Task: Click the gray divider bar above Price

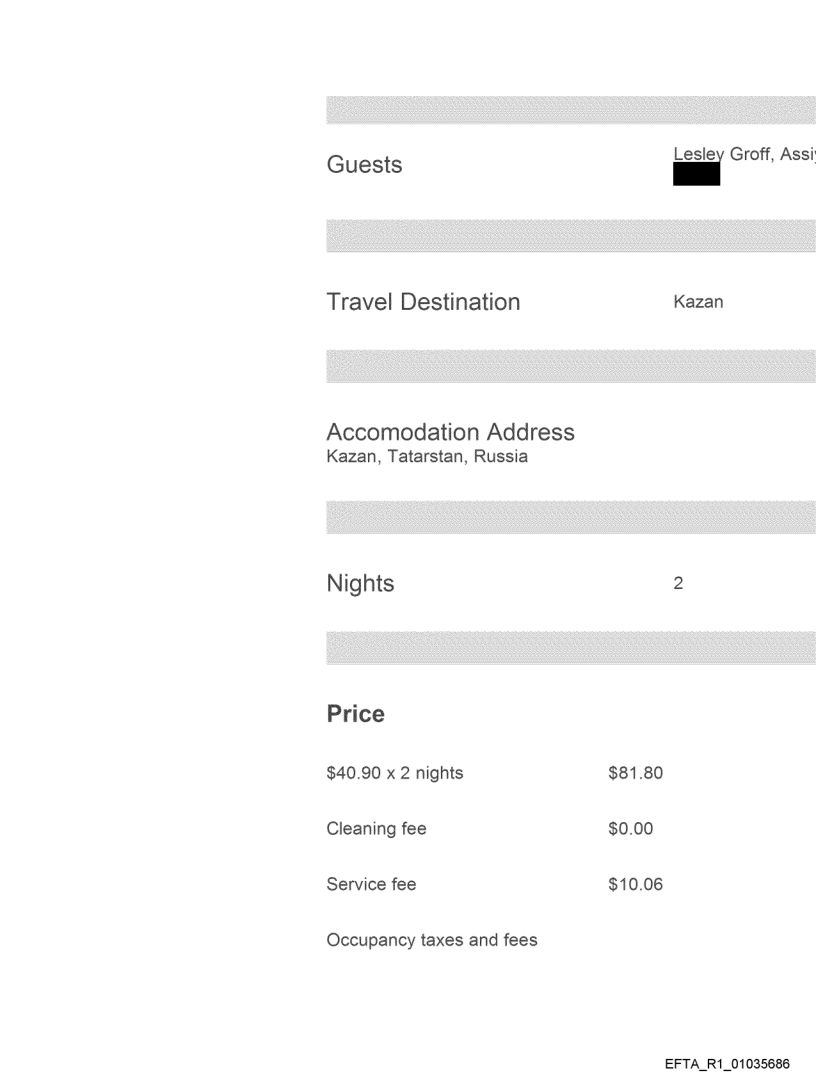Action: tap(570, 648)
